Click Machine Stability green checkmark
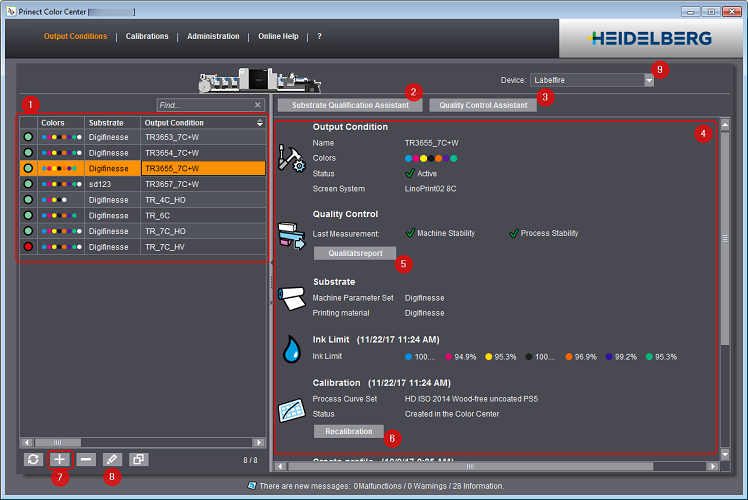748x500 pixels. (410, 233)
